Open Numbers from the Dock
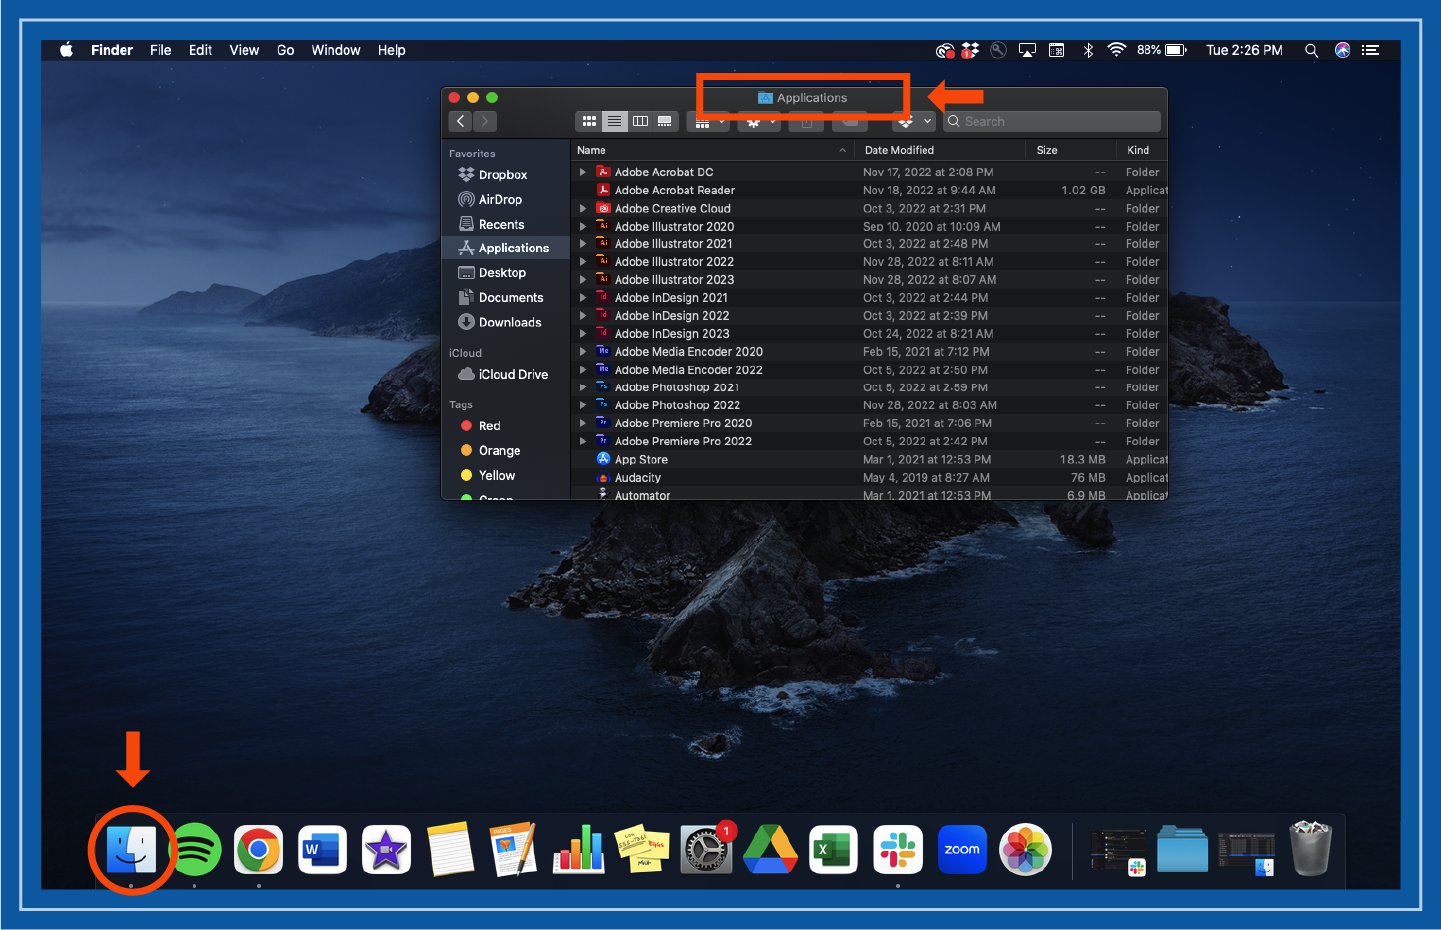 [x=578, y=850]
